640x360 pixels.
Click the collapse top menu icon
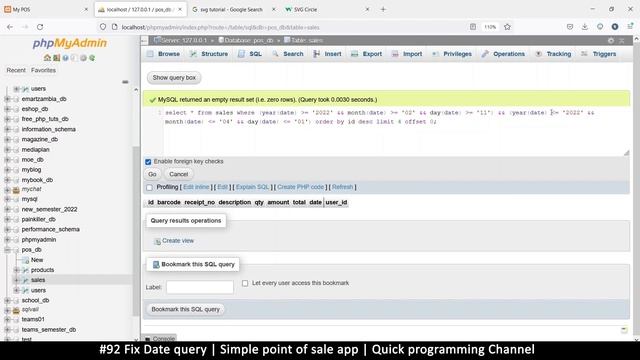pos(622,40)
